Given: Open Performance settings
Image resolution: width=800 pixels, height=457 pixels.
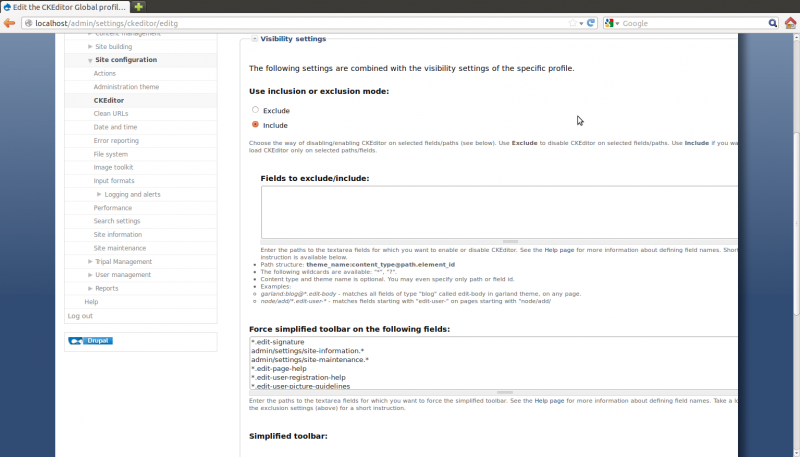Looking at the screenshot, I should (x=113, y=208).
